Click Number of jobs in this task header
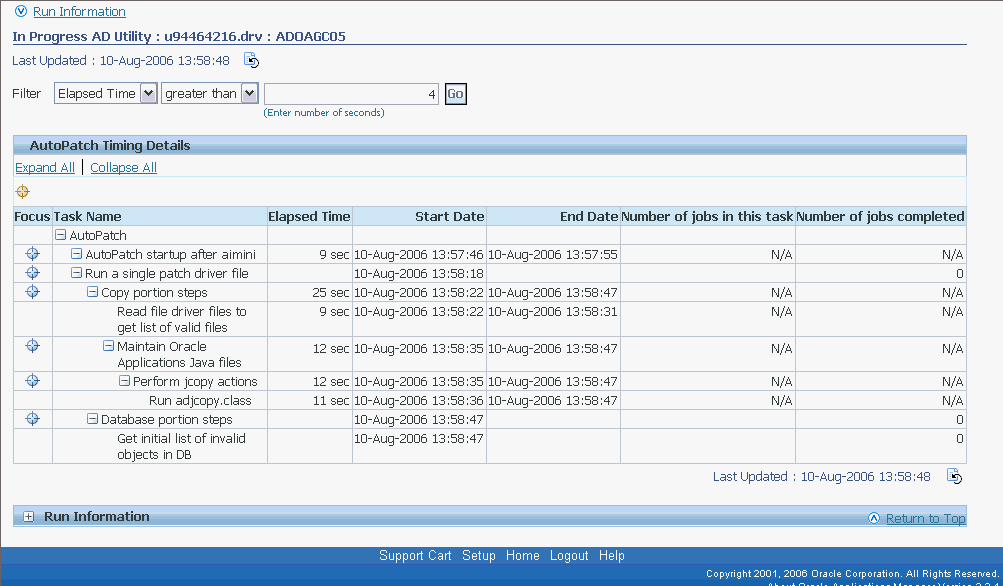Image resolution: width=1003 pixels, height=586 pixels. point(707,216)
